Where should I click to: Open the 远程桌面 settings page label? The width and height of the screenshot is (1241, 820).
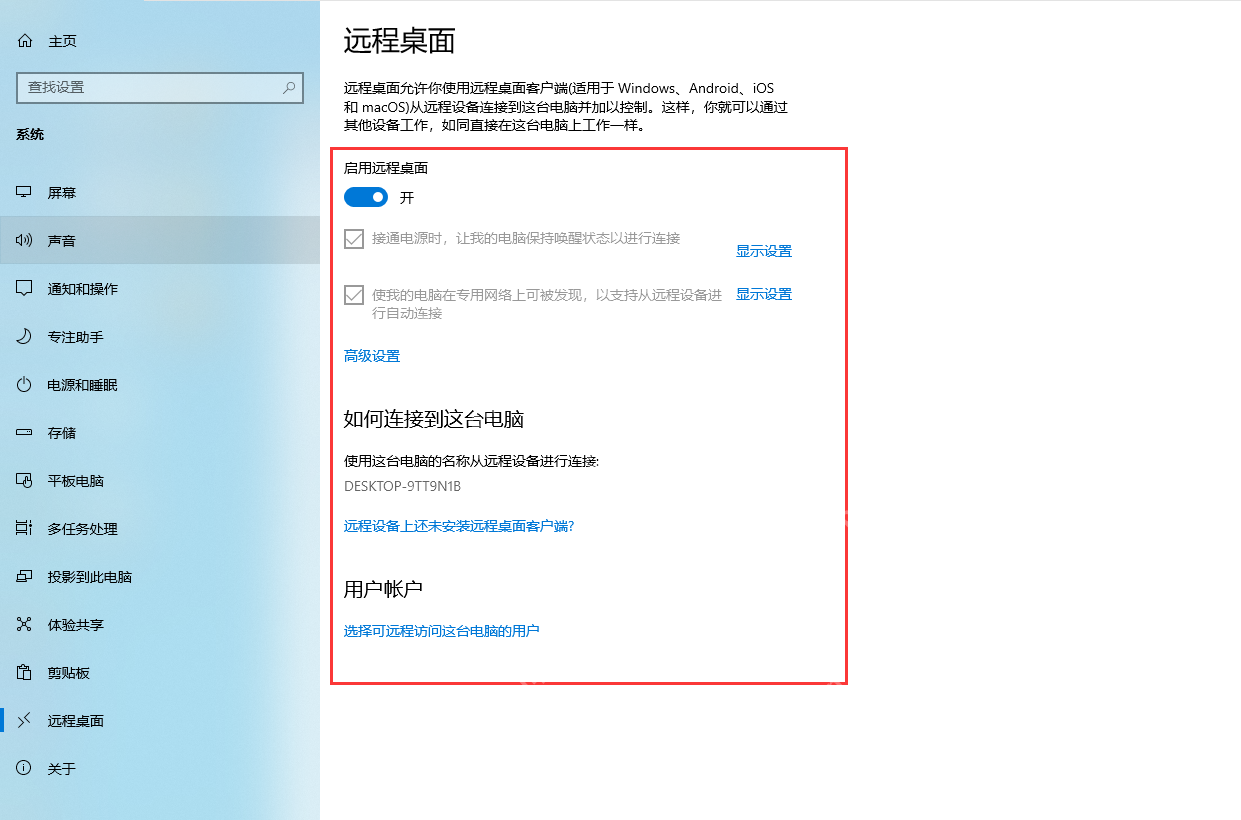[76, 721]
